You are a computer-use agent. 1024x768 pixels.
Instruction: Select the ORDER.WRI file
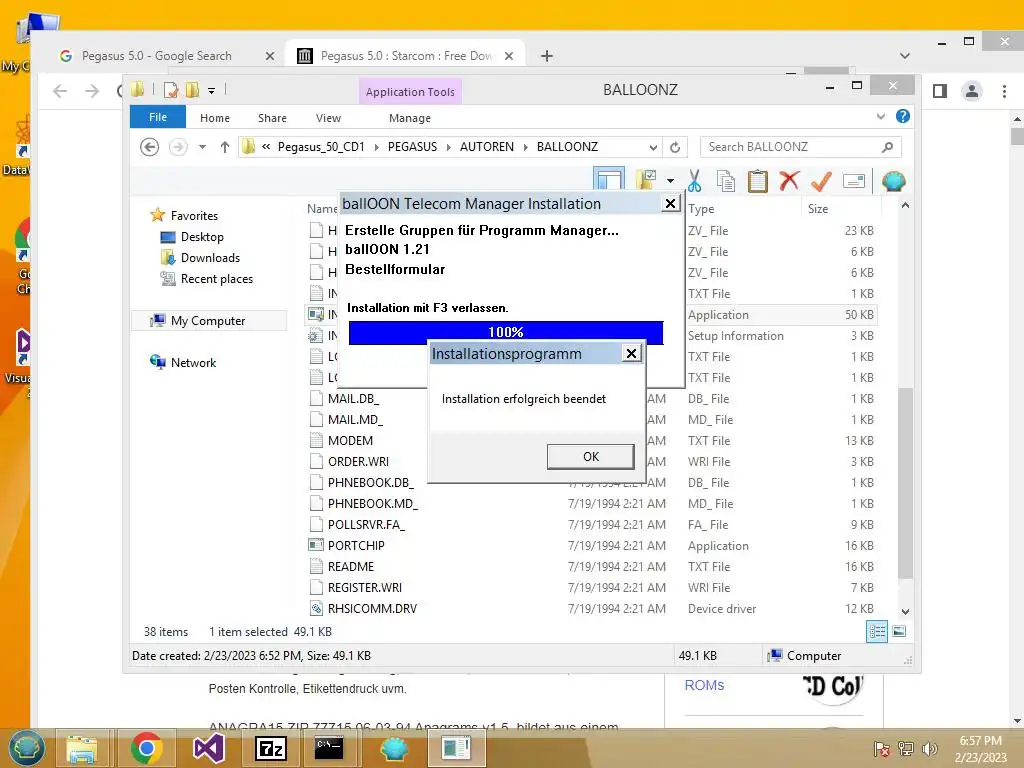(x=358, y=462)
